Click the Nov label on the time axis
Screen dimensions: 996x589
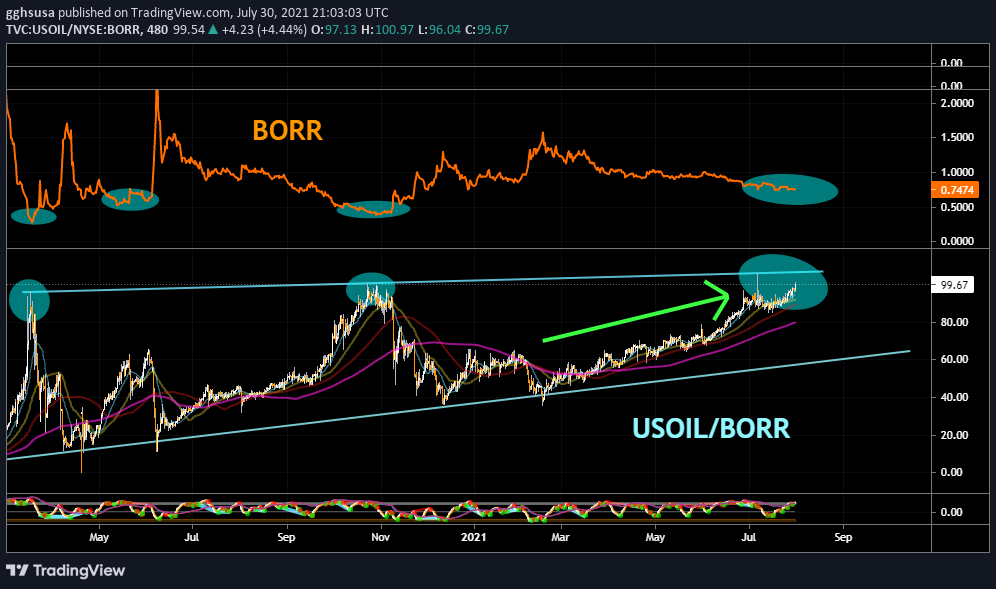(x=380, y=538)
